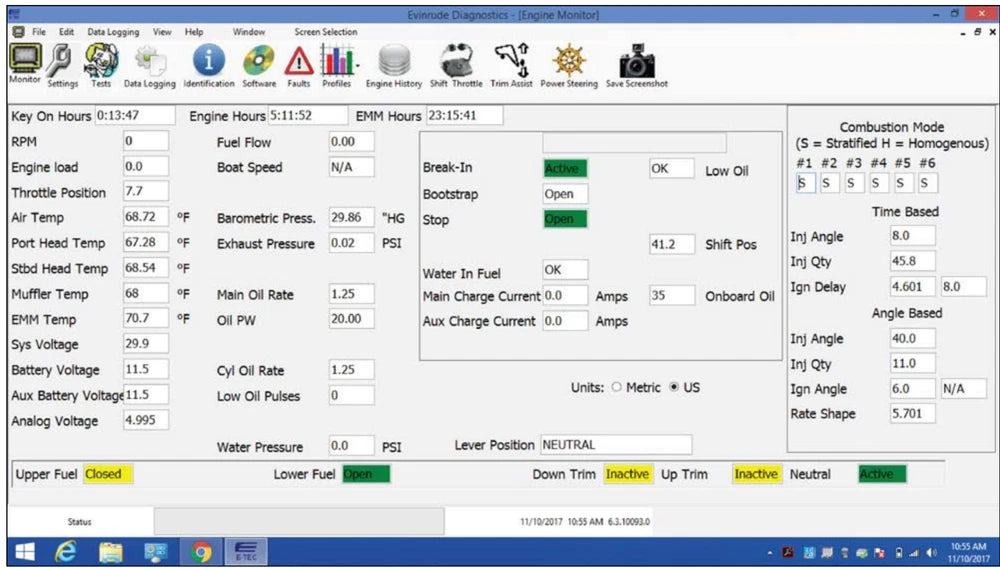Open the Action Center flag tray icon
Screen dimensions: 1000x570
pos(879,552)
